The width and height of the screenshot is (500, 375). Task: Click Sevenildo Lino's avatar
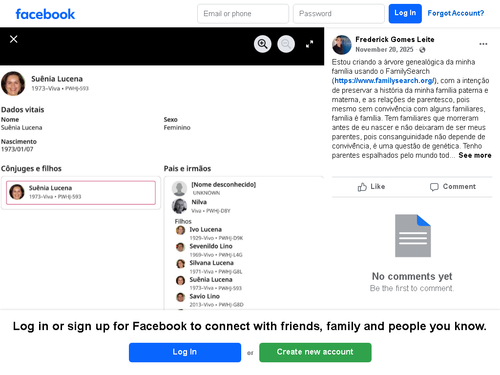180,247
